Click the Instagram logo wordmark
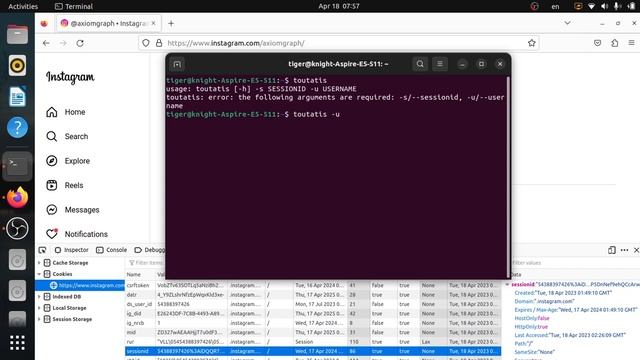Viewport: 640px width, 360px height. pos(70,77)
